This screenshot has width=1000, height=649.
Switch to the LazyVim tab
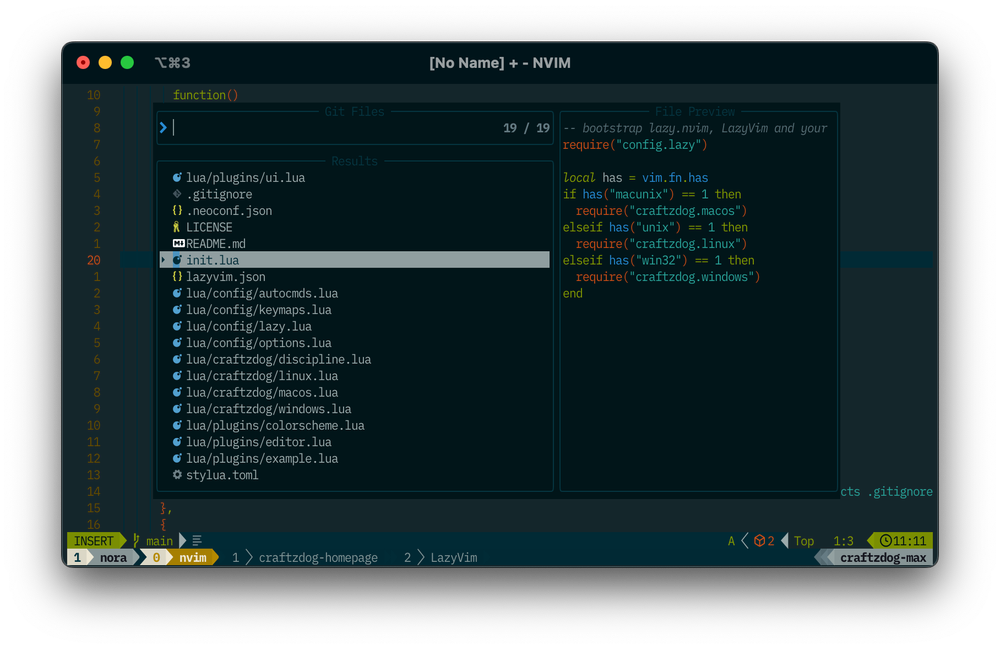(x=452, y=557)
